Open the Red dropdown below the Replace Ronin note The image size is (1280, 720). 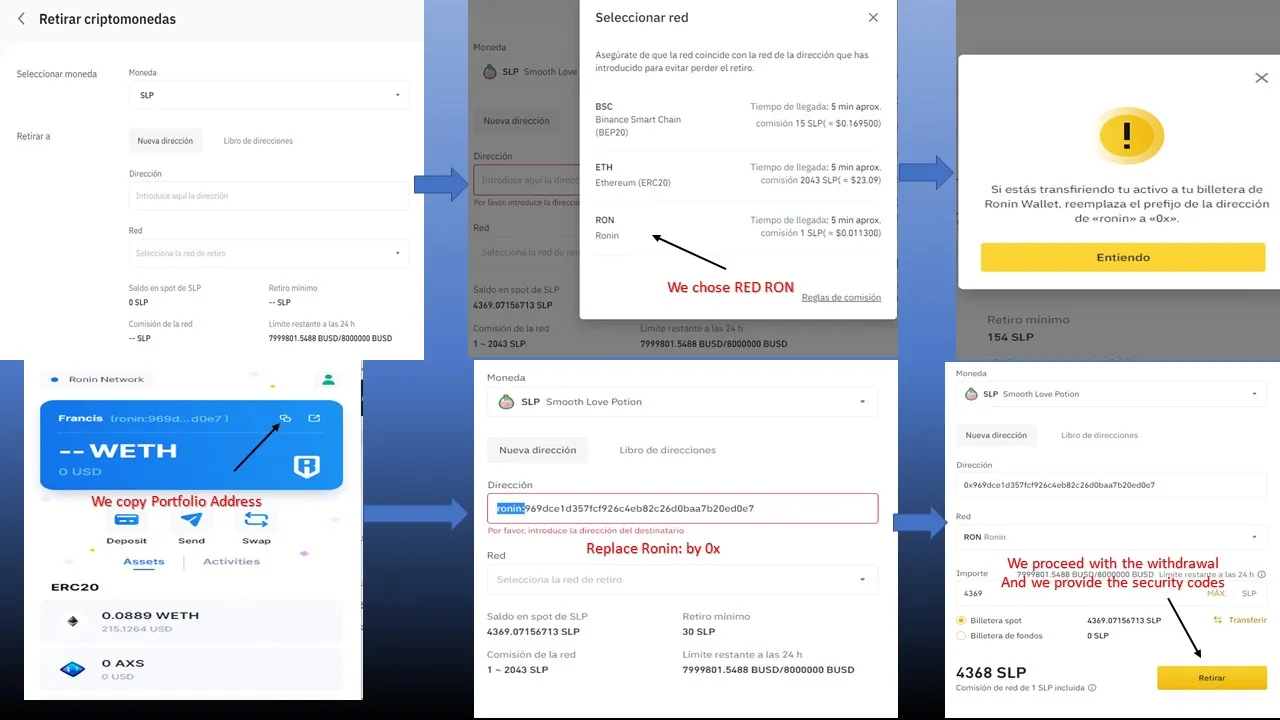point(682,579)
